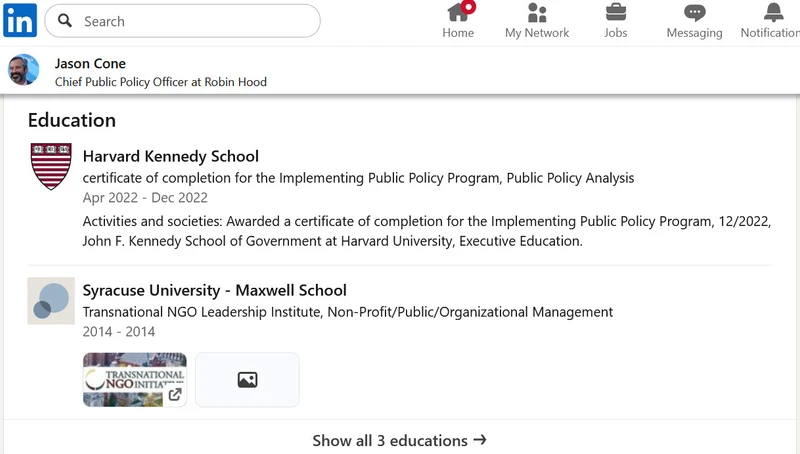Click the Home label in navigation bar
The height and width of the screenshot is (454, 800).
coord(458,33)
